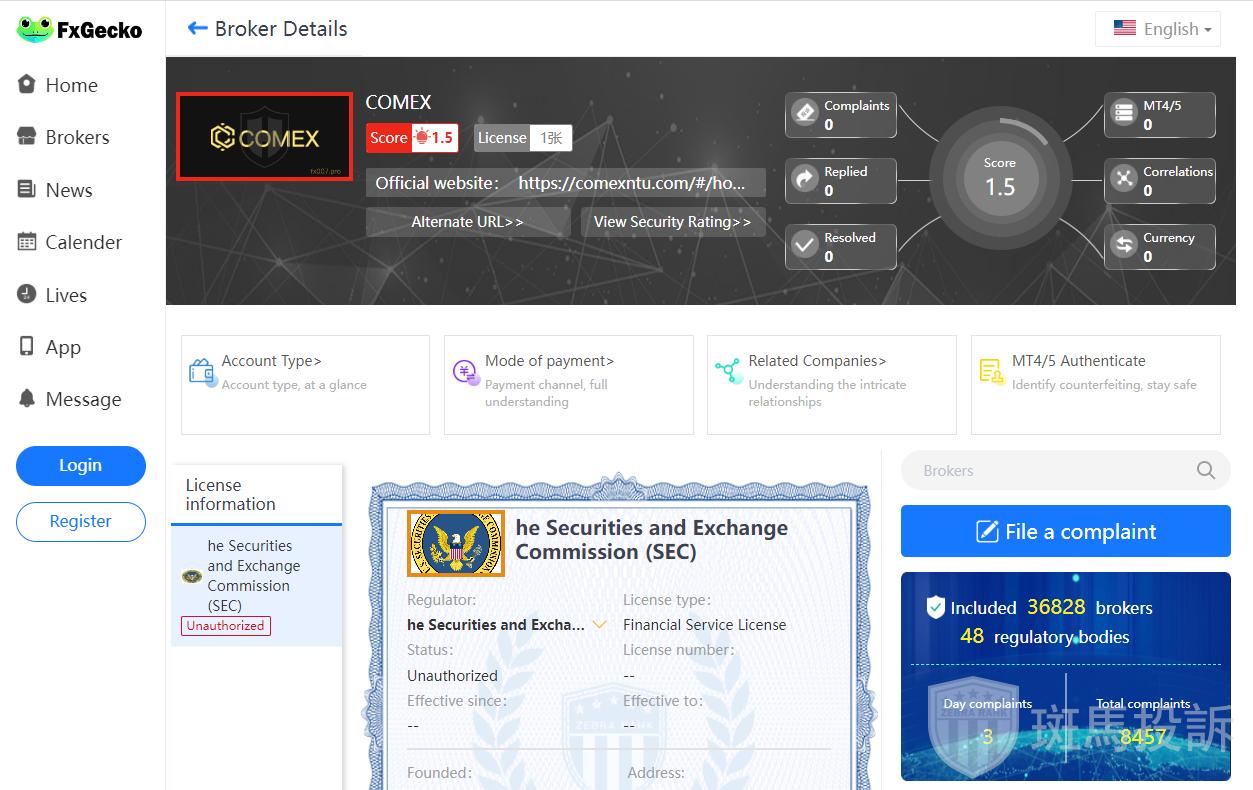Click the Resolved checkmark icon
The width and height of the screenshot is (1253, 790).
coord(805,246)
